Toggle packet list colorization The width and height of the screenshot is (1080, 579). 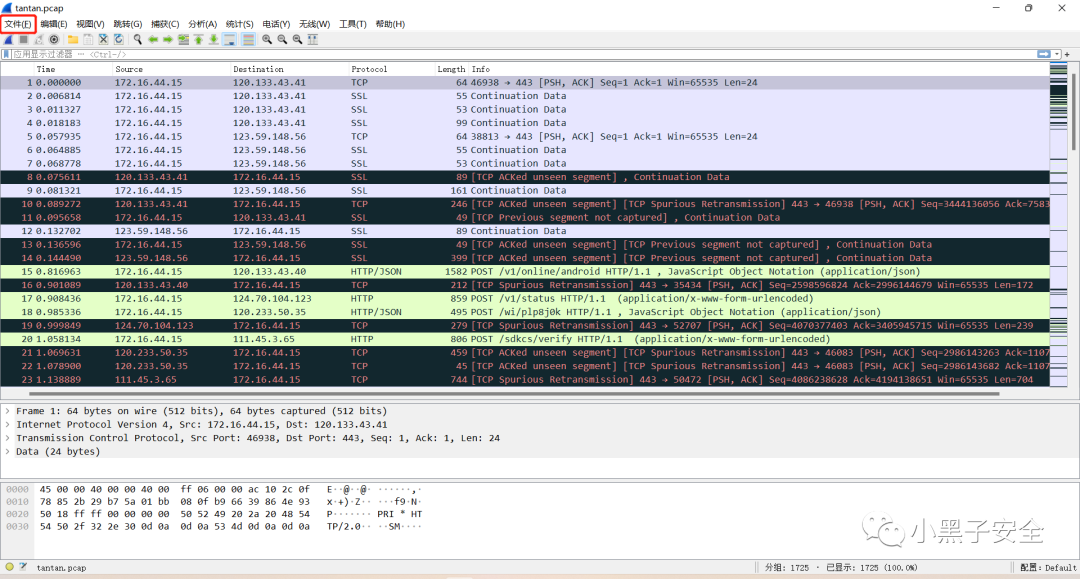tap(249, 40)
